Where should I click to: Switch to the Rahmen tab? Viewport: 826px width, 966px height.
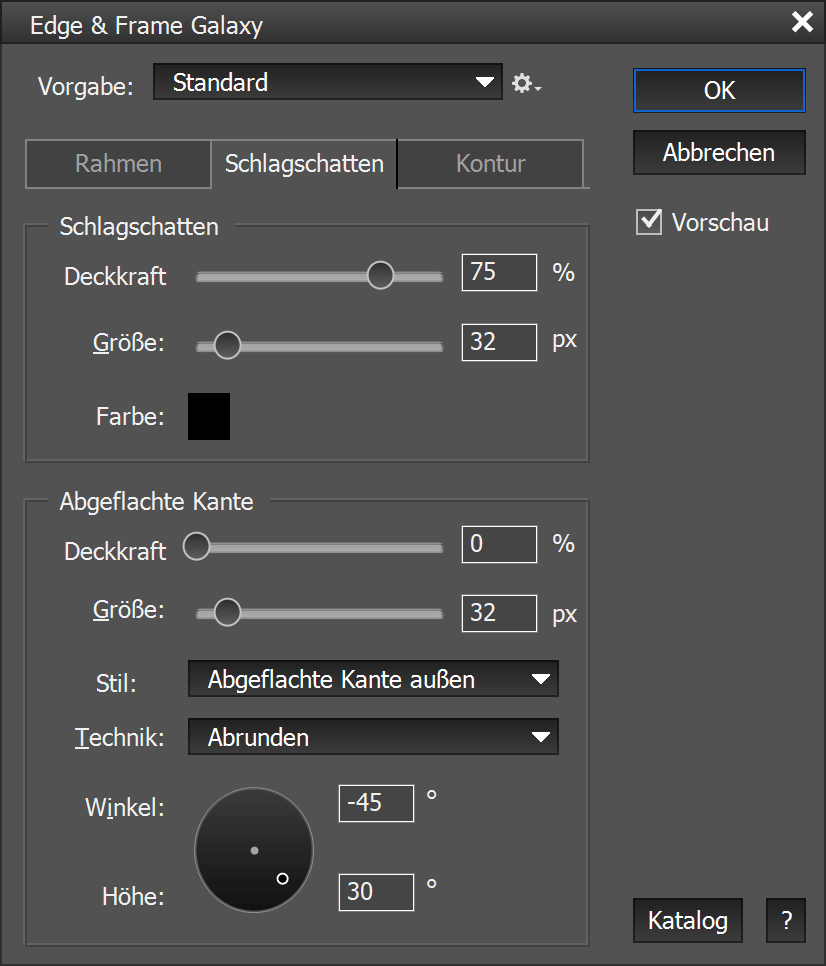point(118,164)
